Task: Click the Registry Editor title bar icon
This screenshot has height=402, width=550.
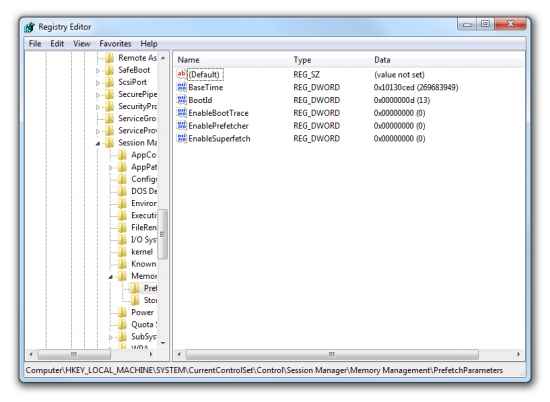Action: (x=30, y=27)
